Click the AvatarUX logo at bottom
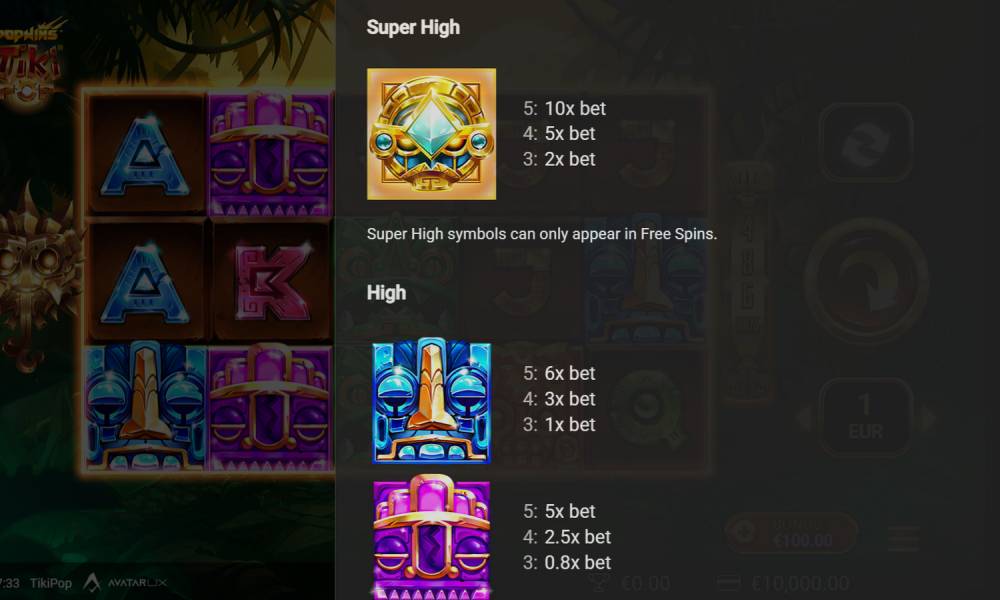Image resolution: width=1000 pixels, height=600 pixels. [x=125, y=582]
